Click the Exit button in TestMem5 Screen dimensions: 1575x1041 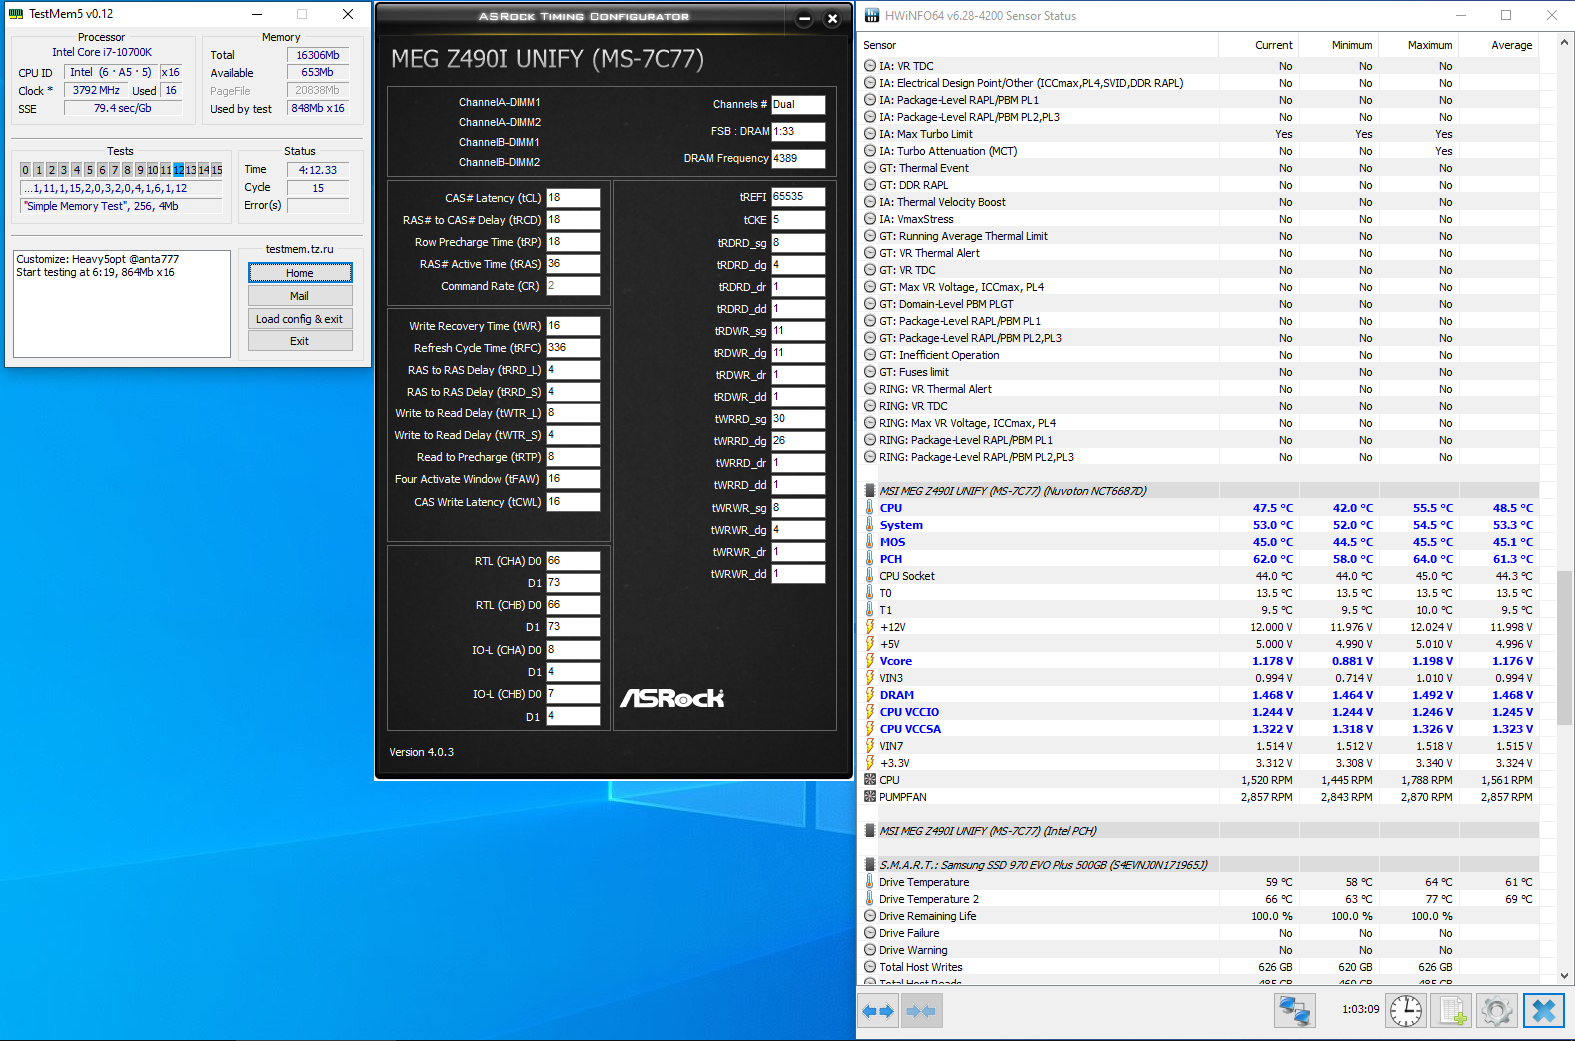pos(300,341)
